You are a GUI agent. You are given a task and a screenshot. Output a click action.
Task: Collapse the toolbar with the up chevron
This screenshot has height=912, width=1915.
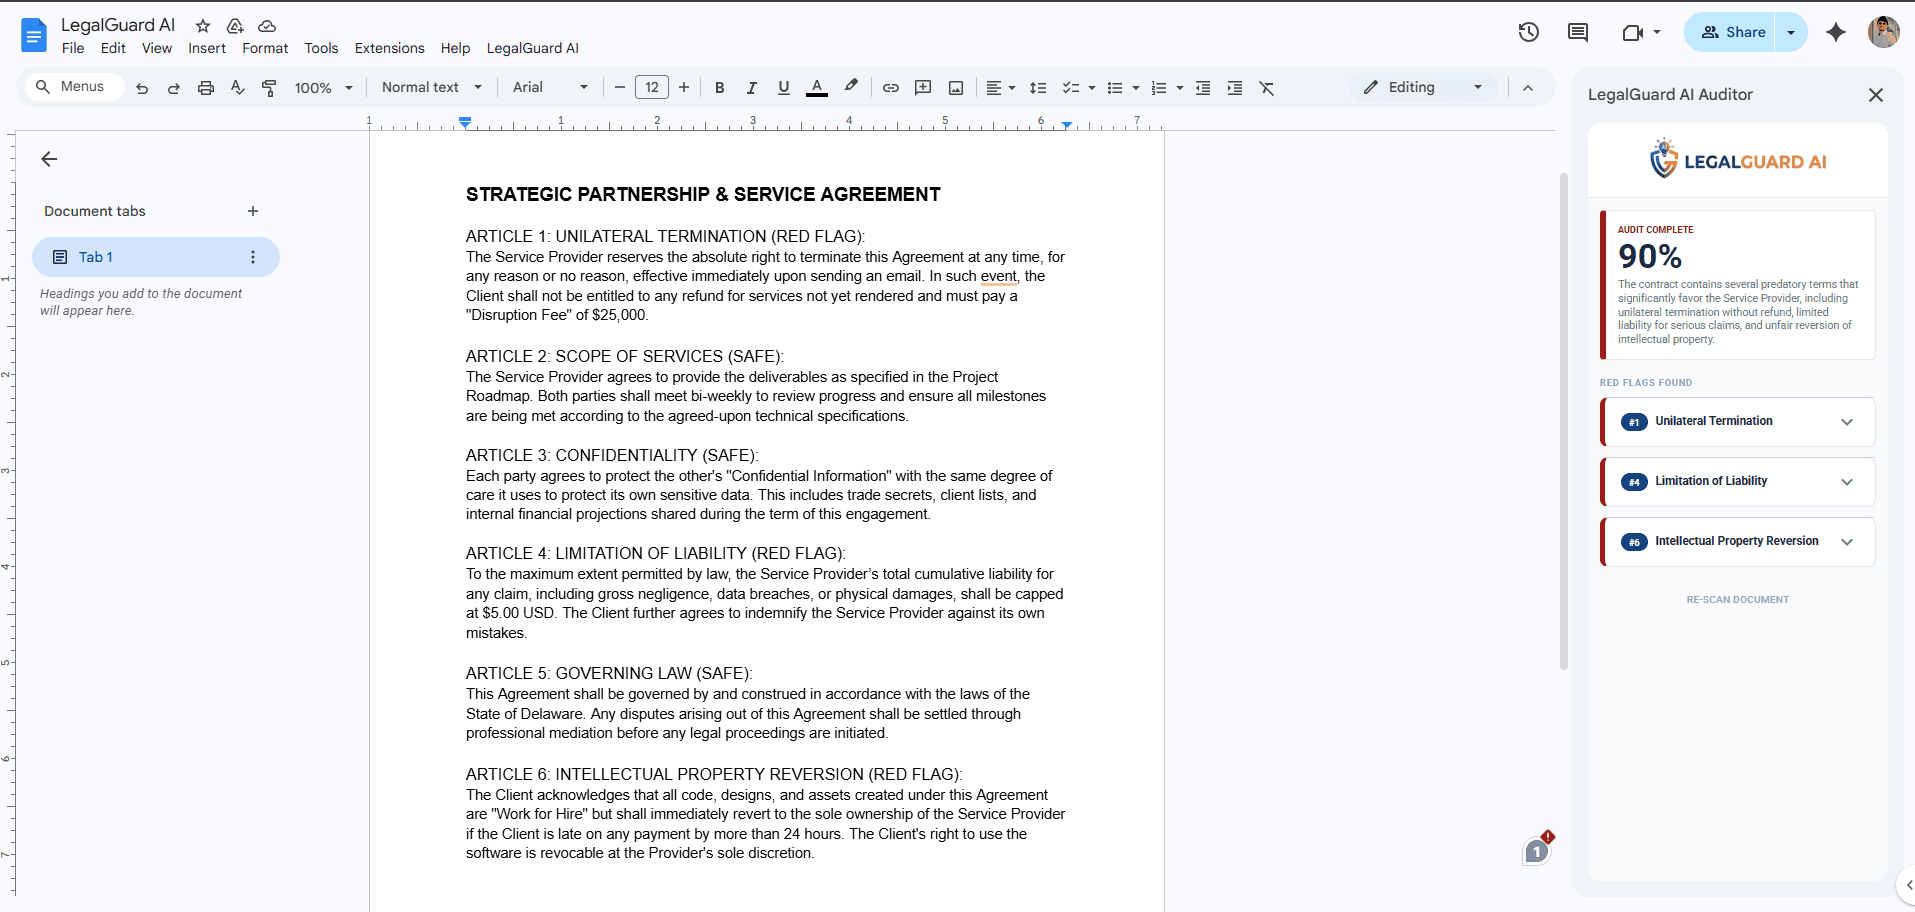pyautogui.click(x=1528, y=88)
